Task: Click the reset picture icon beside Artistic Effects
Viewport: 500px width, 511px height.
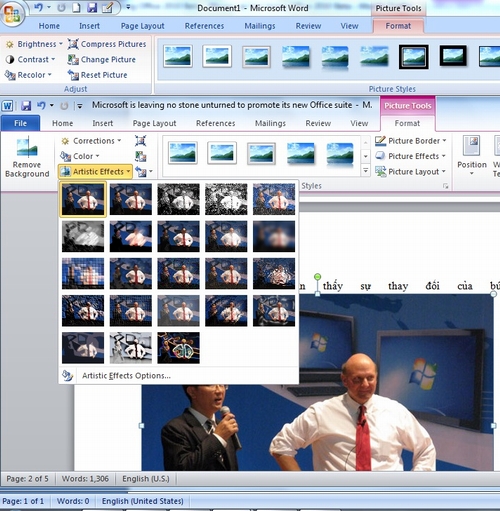Action: click(x=140, y=172)
